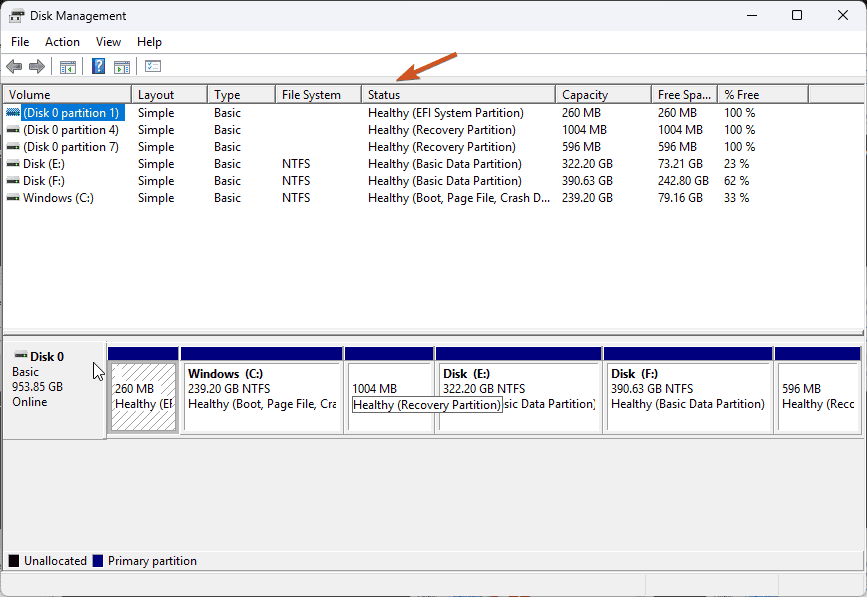Sort by Capacity column header
This screenshot has width=867, height=597.
tap(604, 95)
